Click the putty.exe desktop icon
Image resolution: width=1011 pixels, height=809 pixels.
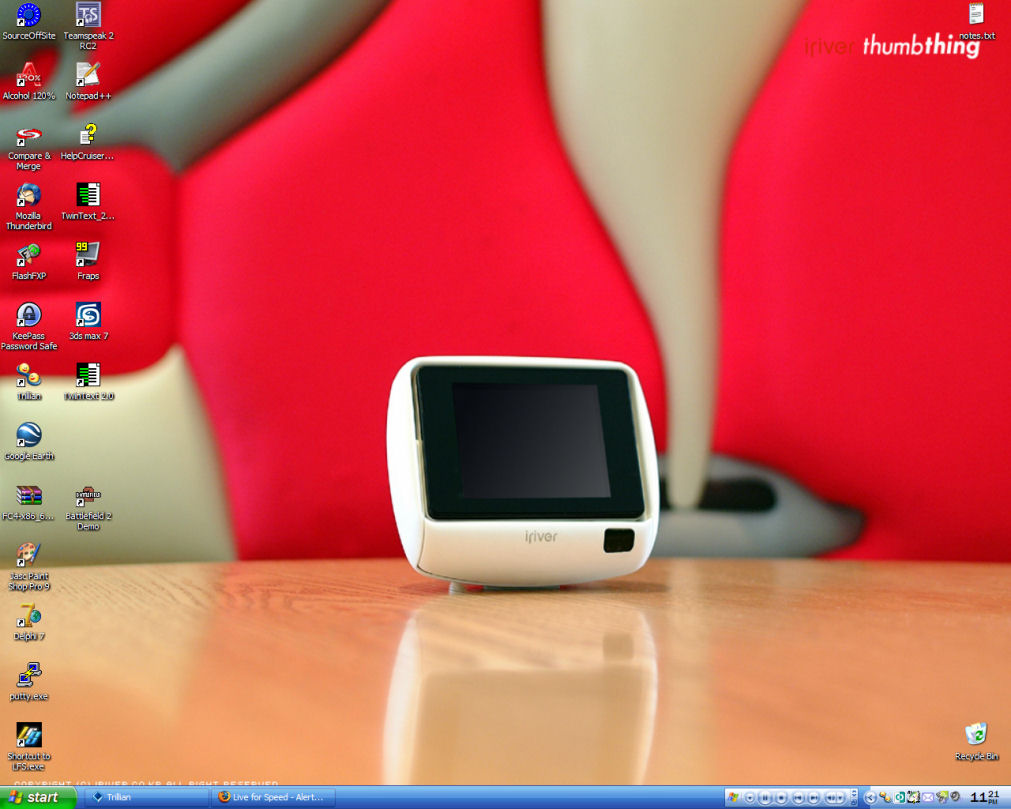click(28, 681)
